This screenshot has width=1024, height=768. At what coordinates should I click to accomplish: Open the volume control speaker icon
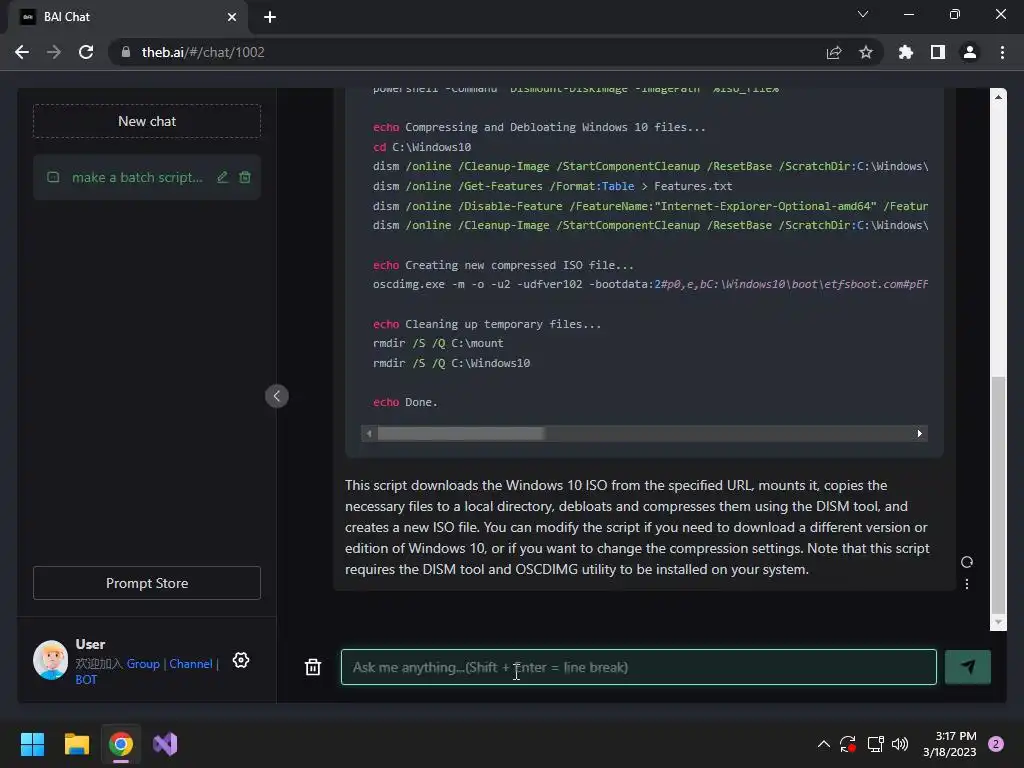tap(900, 744)
